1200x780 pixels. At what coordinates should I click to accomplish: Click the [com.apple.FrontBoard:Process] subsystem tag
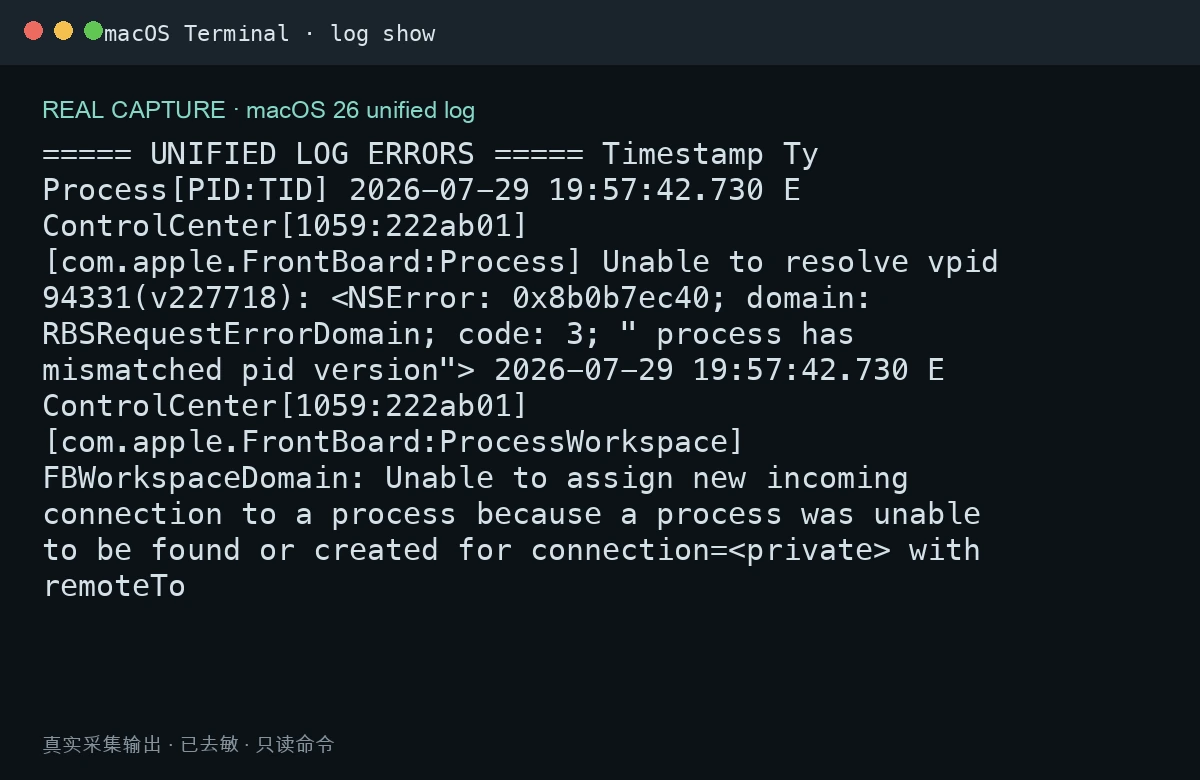(x=312, y=262)
